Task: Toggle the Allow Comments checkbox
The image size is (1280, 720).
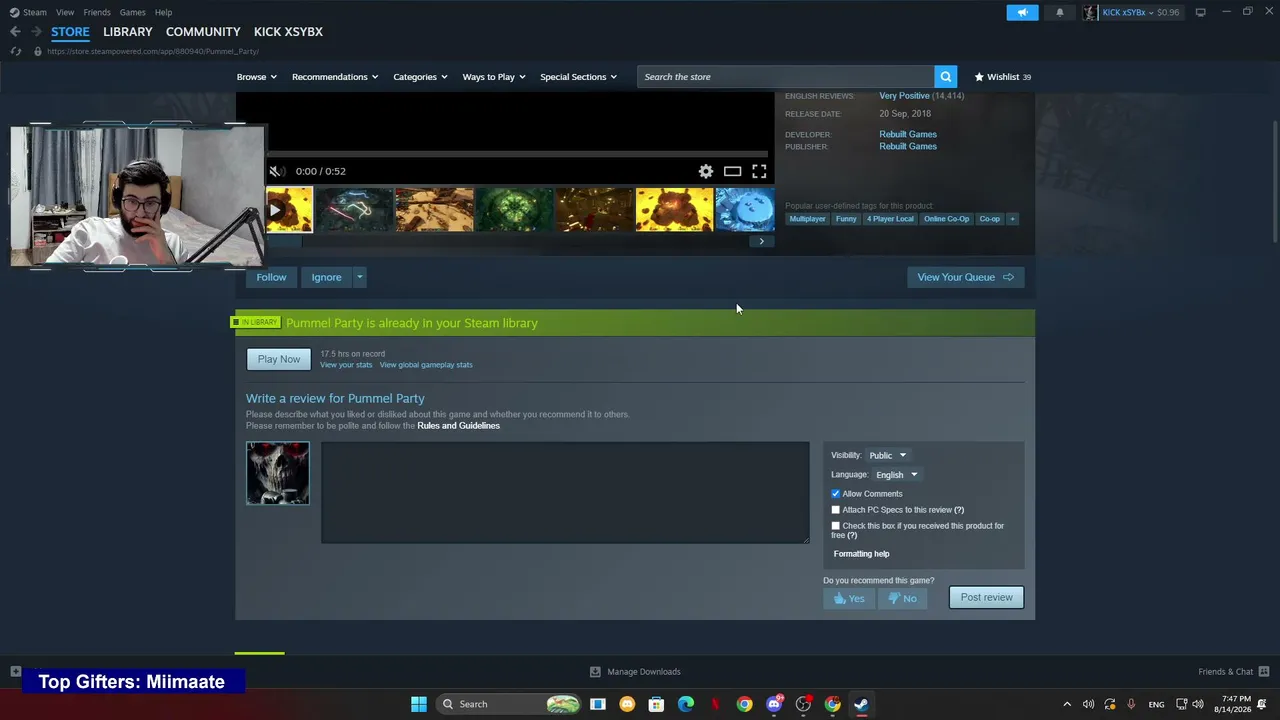Action: 836,494
